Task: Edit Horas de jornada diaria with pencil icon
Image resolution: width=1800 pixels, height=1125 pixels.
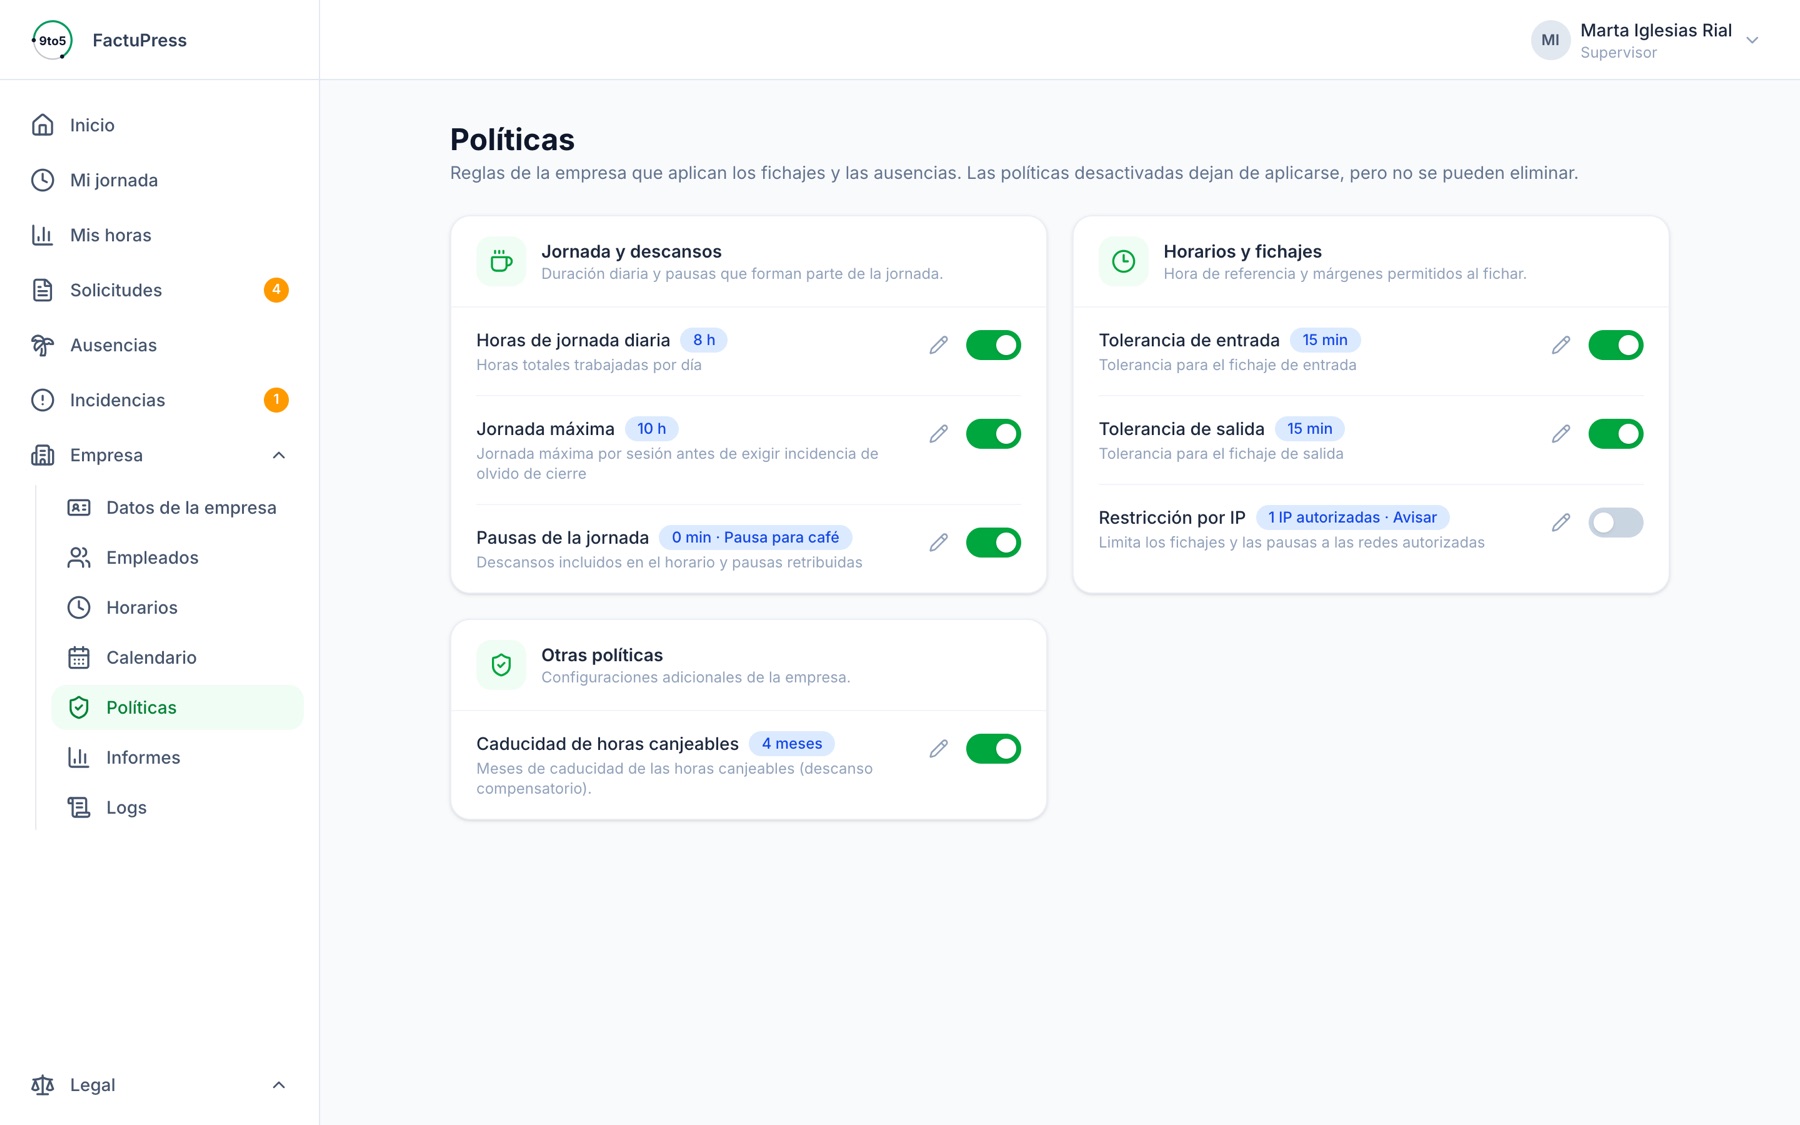Action: pyautogui.click(x=938, y=345)
